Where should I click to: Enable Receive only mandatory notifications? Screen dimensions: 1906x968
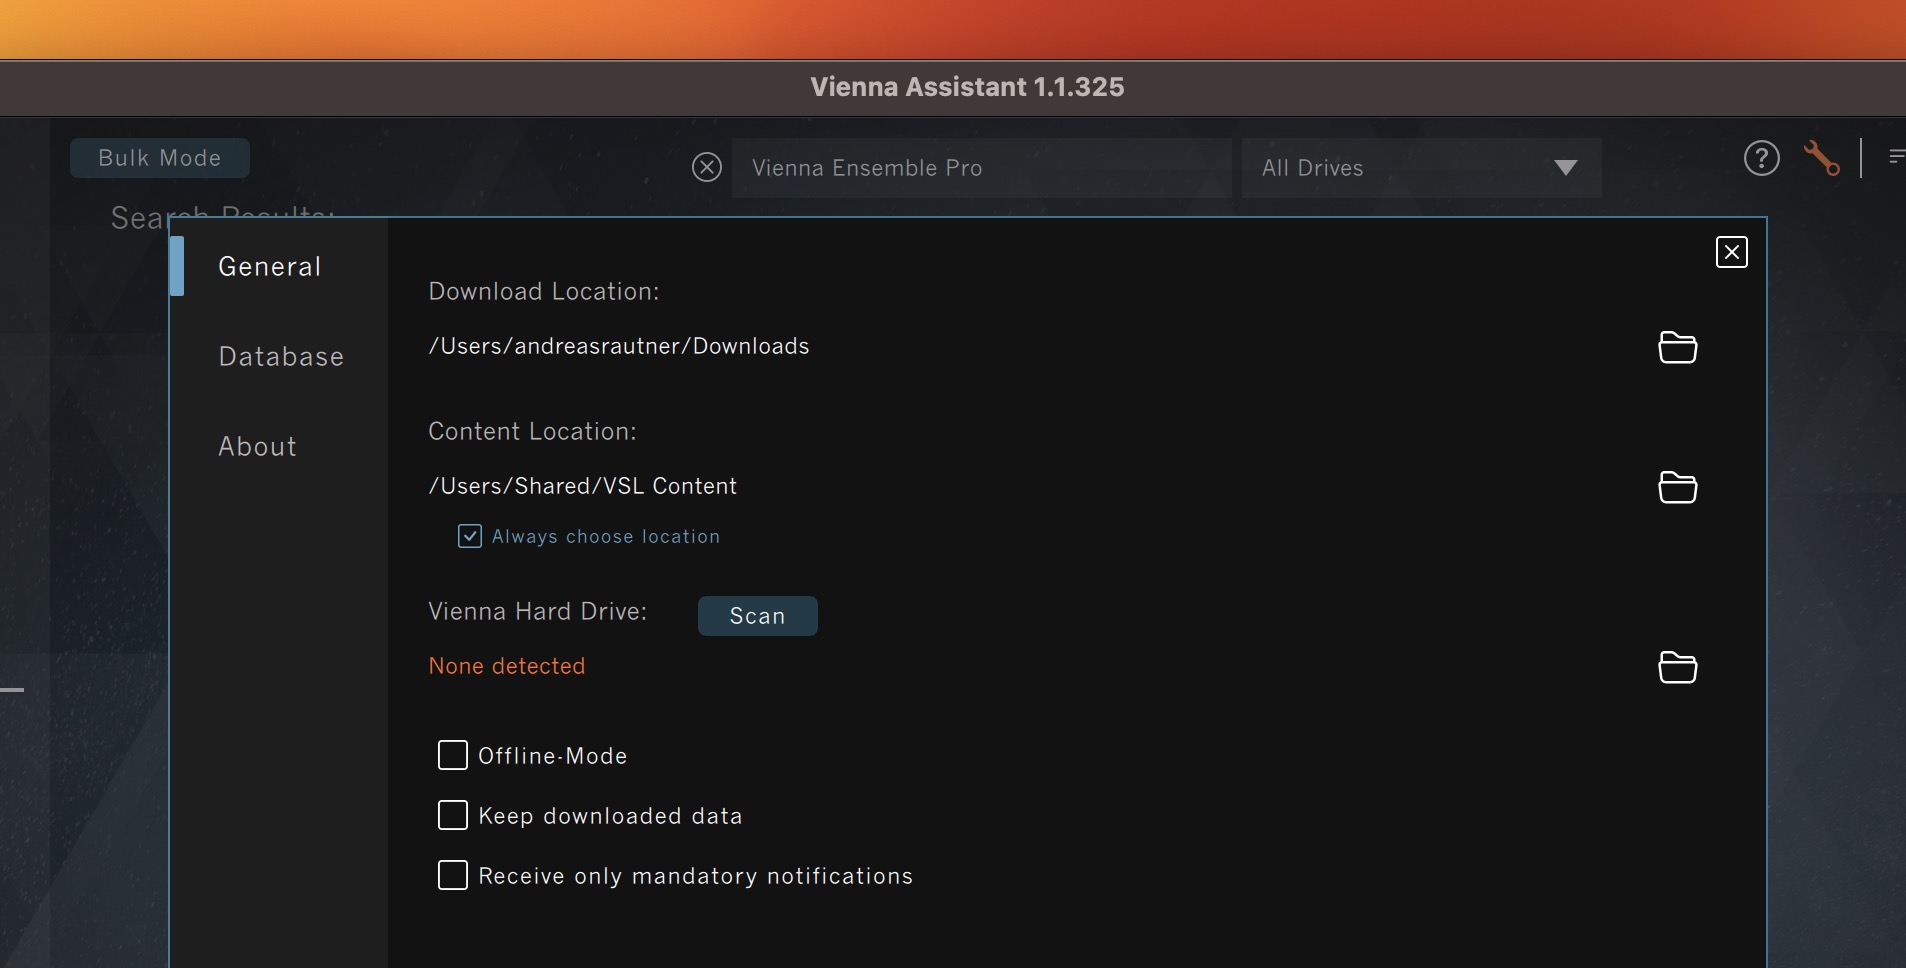click(453, 875)
